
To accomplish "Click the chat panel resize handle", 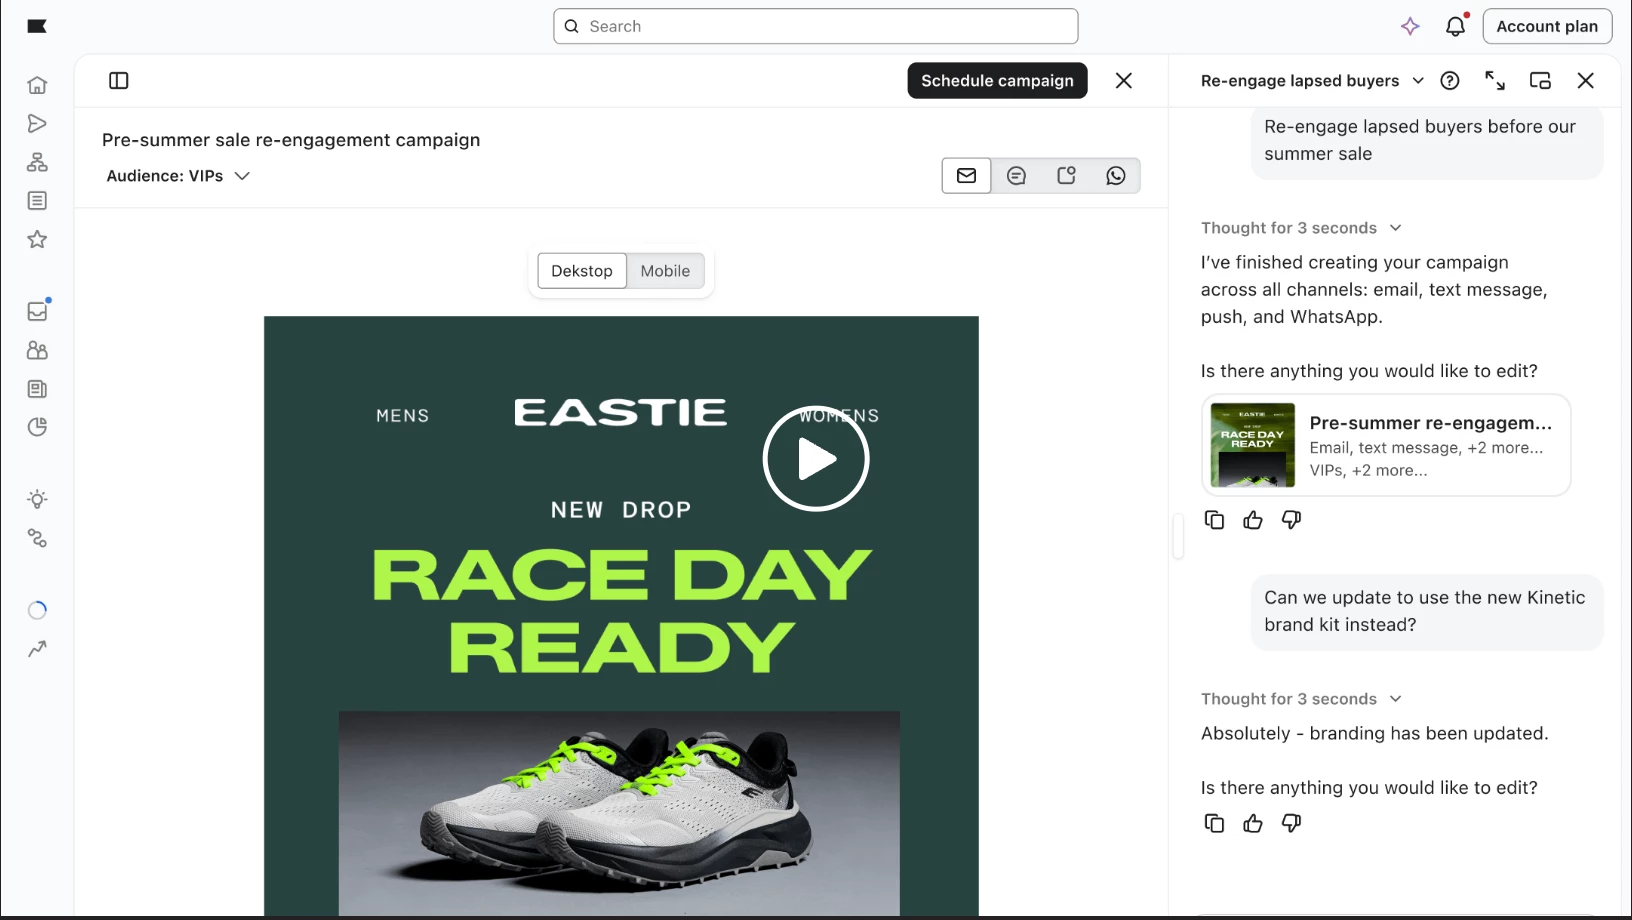I will pos(1179,536).
